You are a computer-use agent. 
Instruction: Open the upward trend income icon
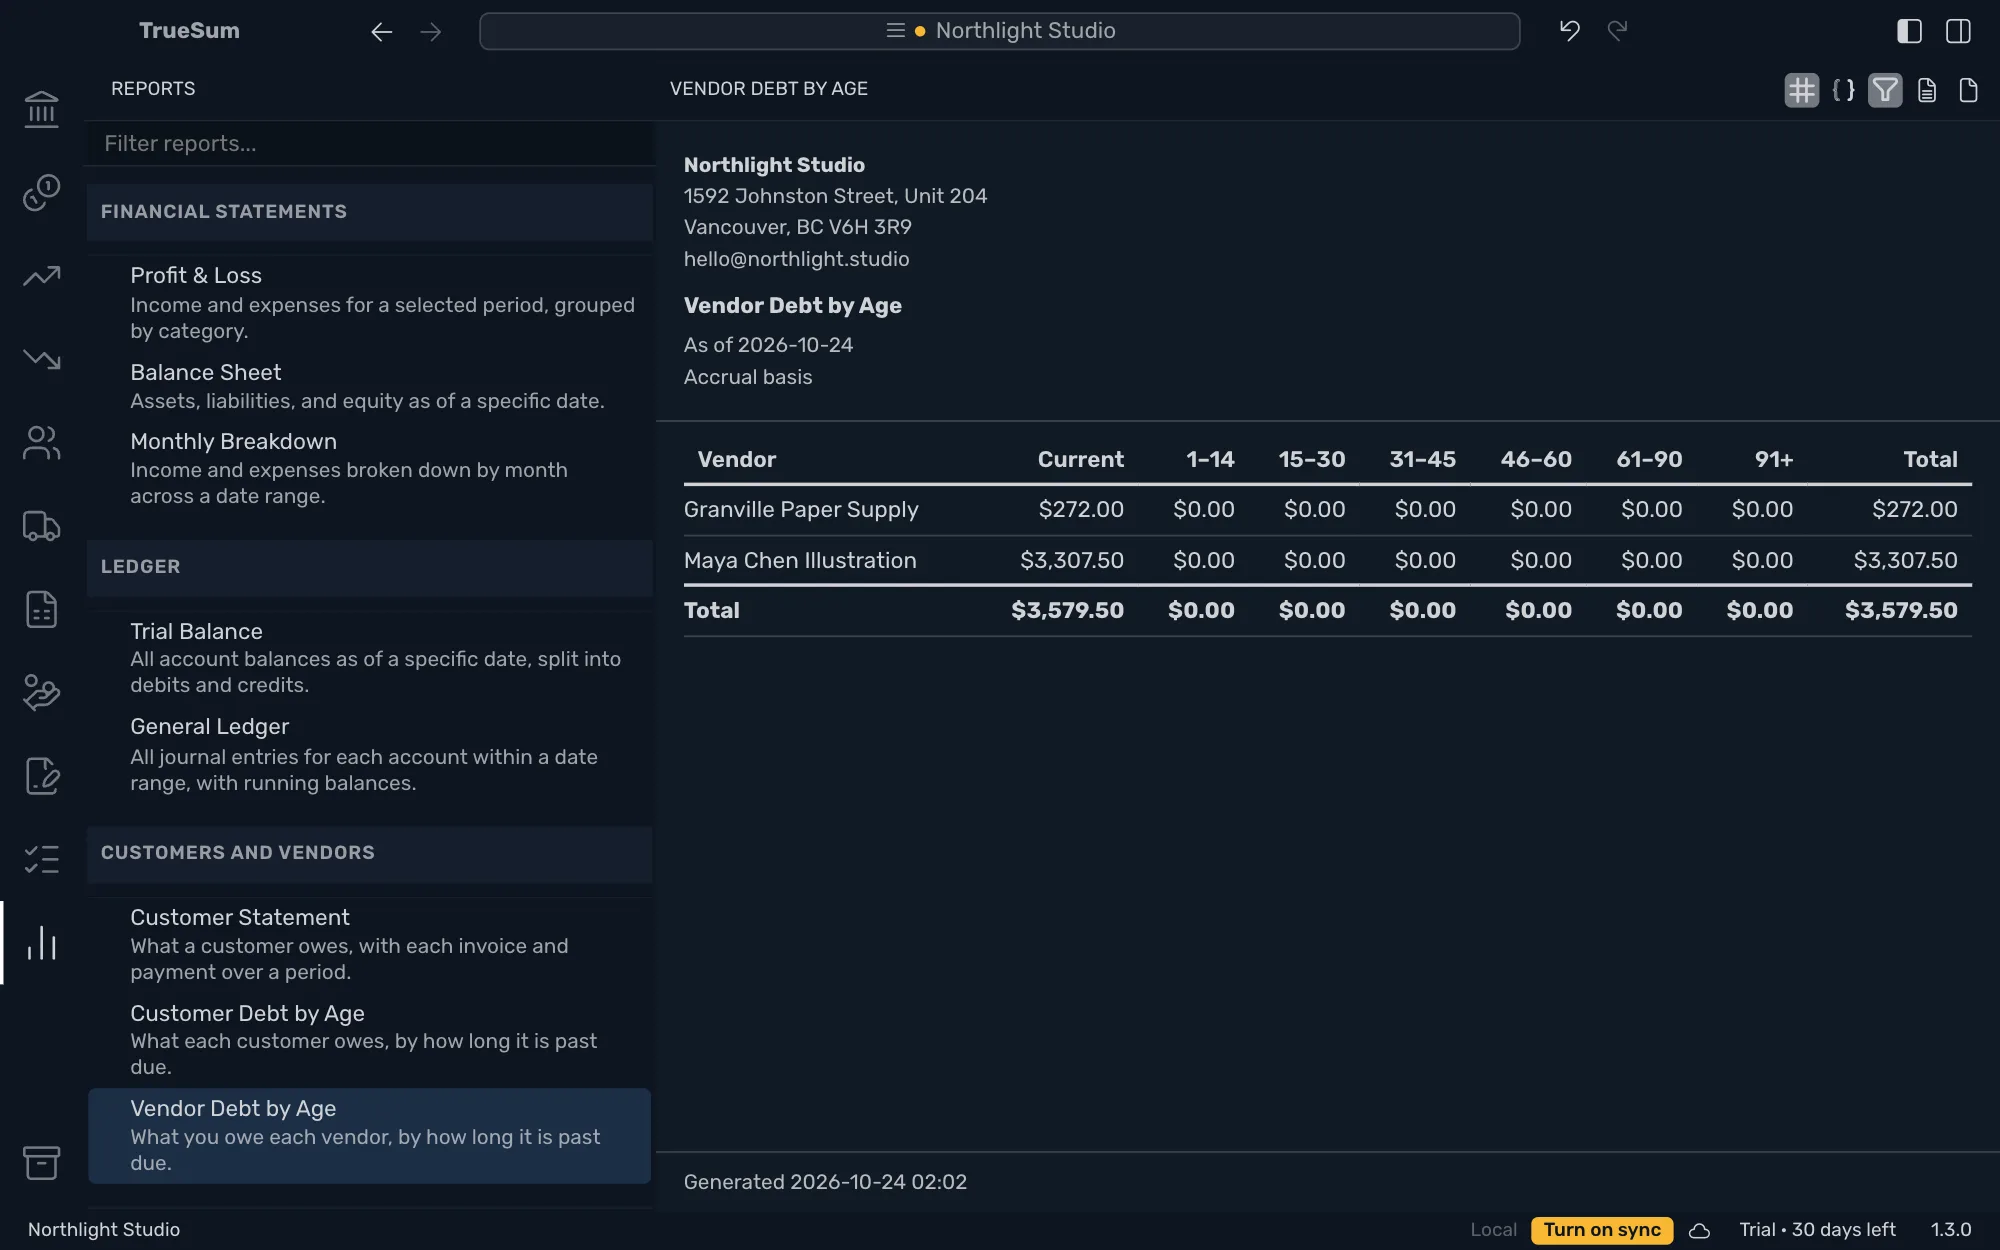[x=41, y=275]
